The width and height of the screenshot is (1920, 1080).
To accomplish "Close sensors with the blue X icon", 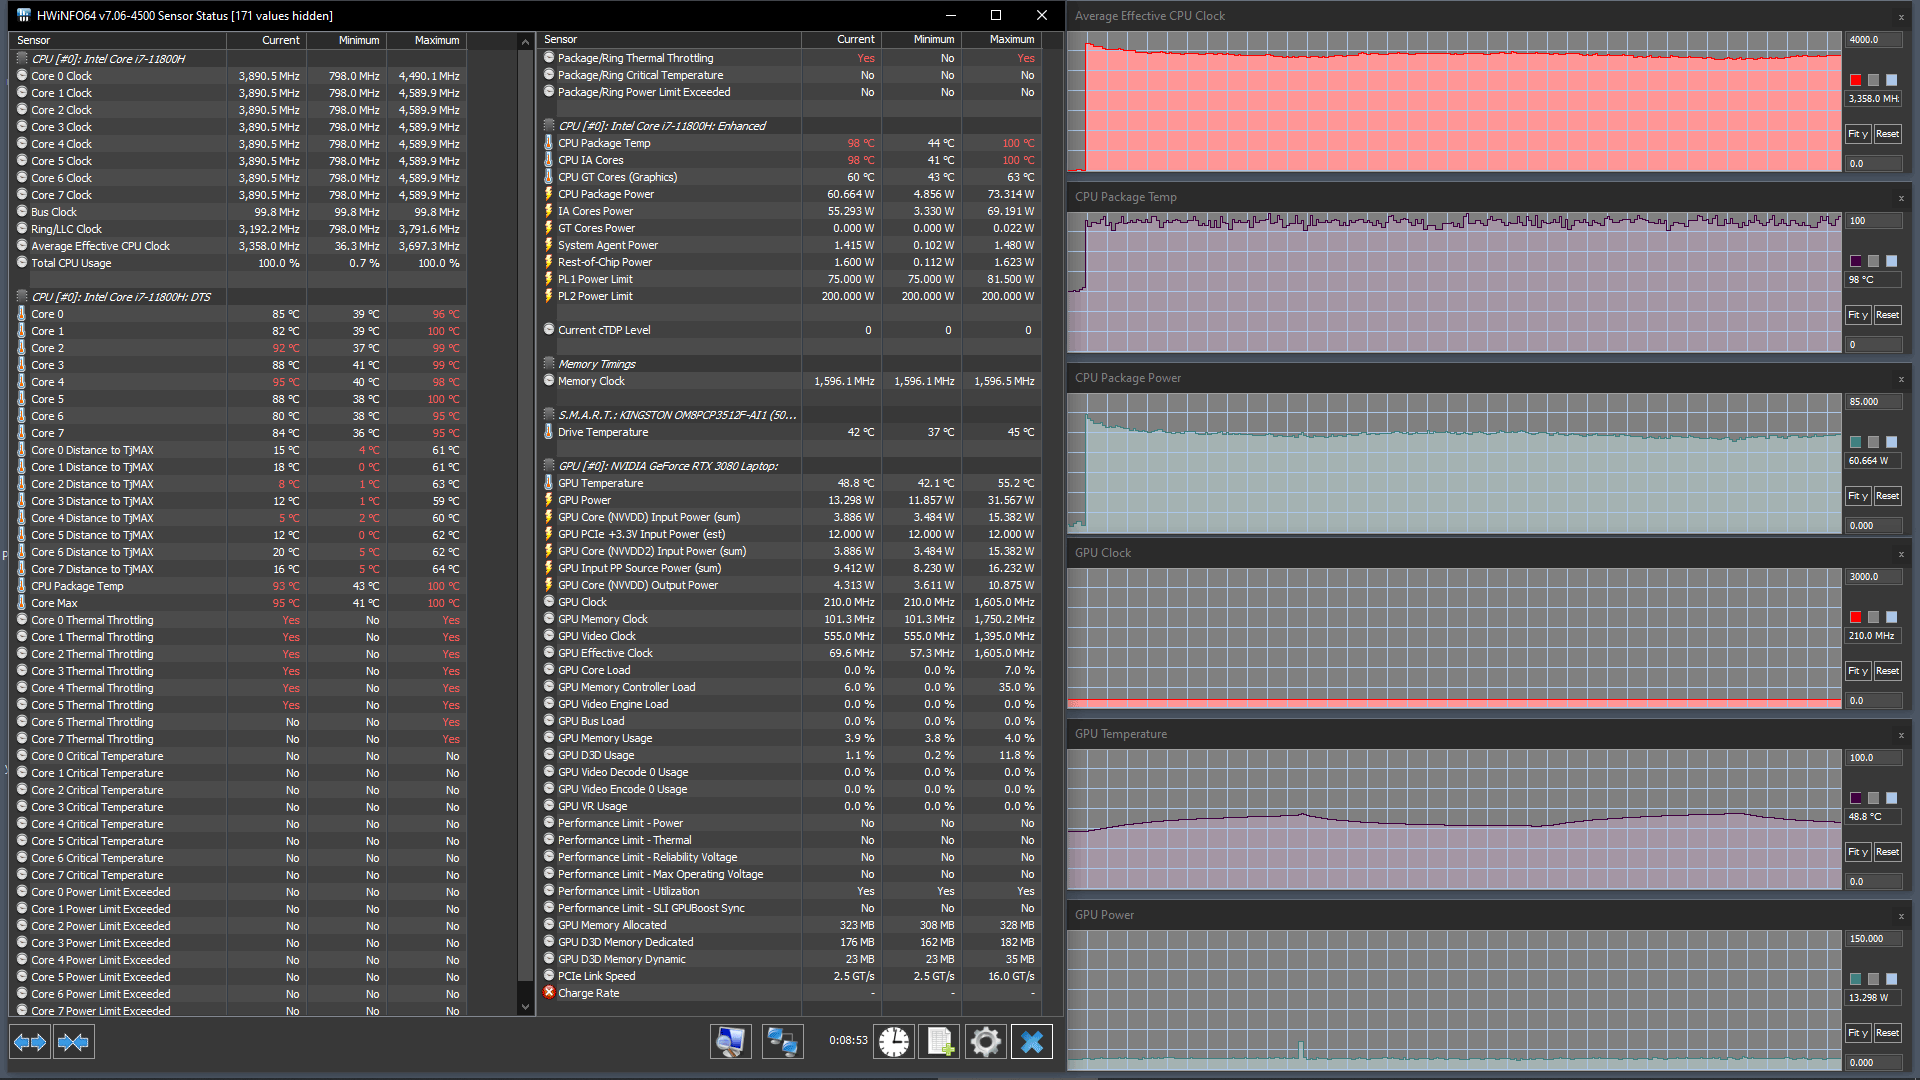I will click(1032, 1042).
